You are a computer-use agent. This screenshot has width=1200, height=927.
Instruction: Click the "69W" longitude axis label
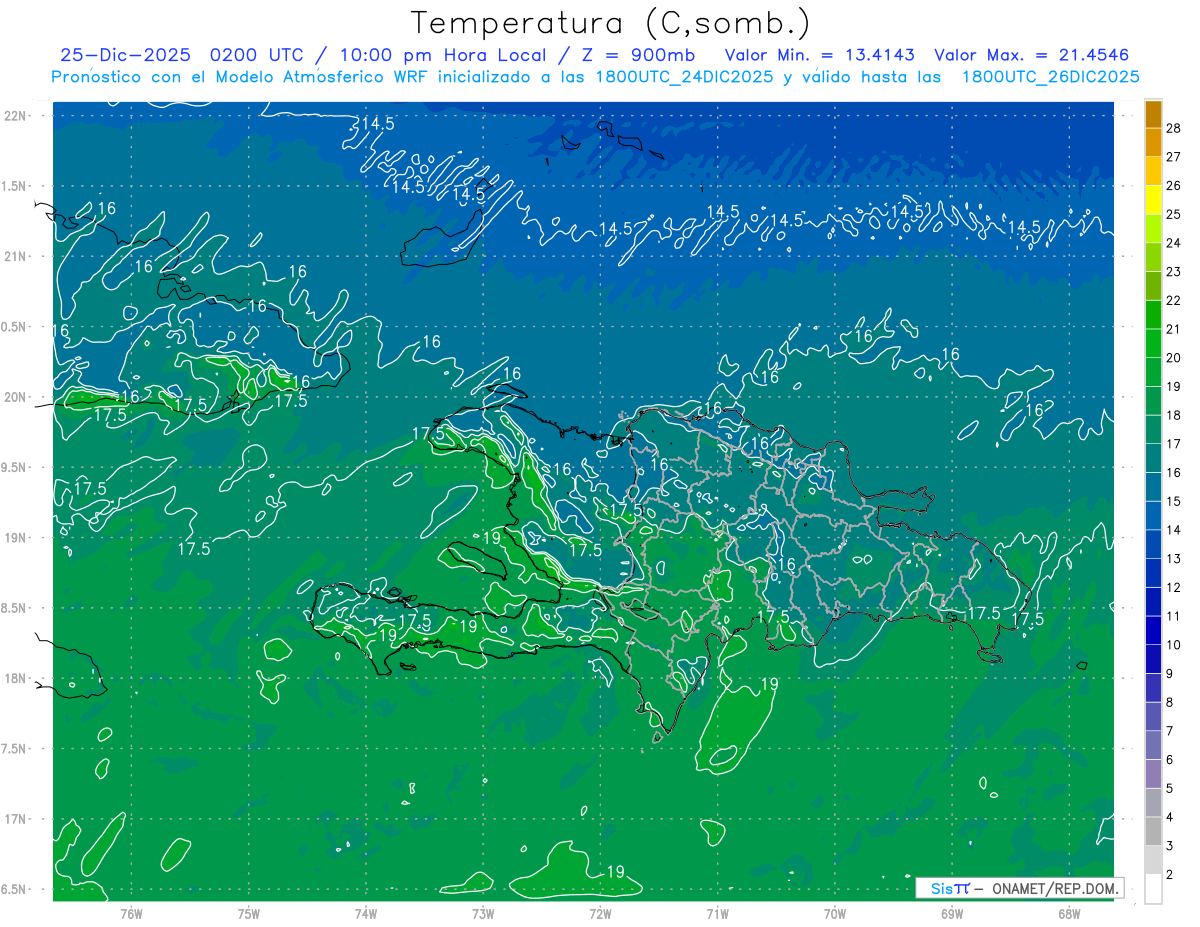952,914
